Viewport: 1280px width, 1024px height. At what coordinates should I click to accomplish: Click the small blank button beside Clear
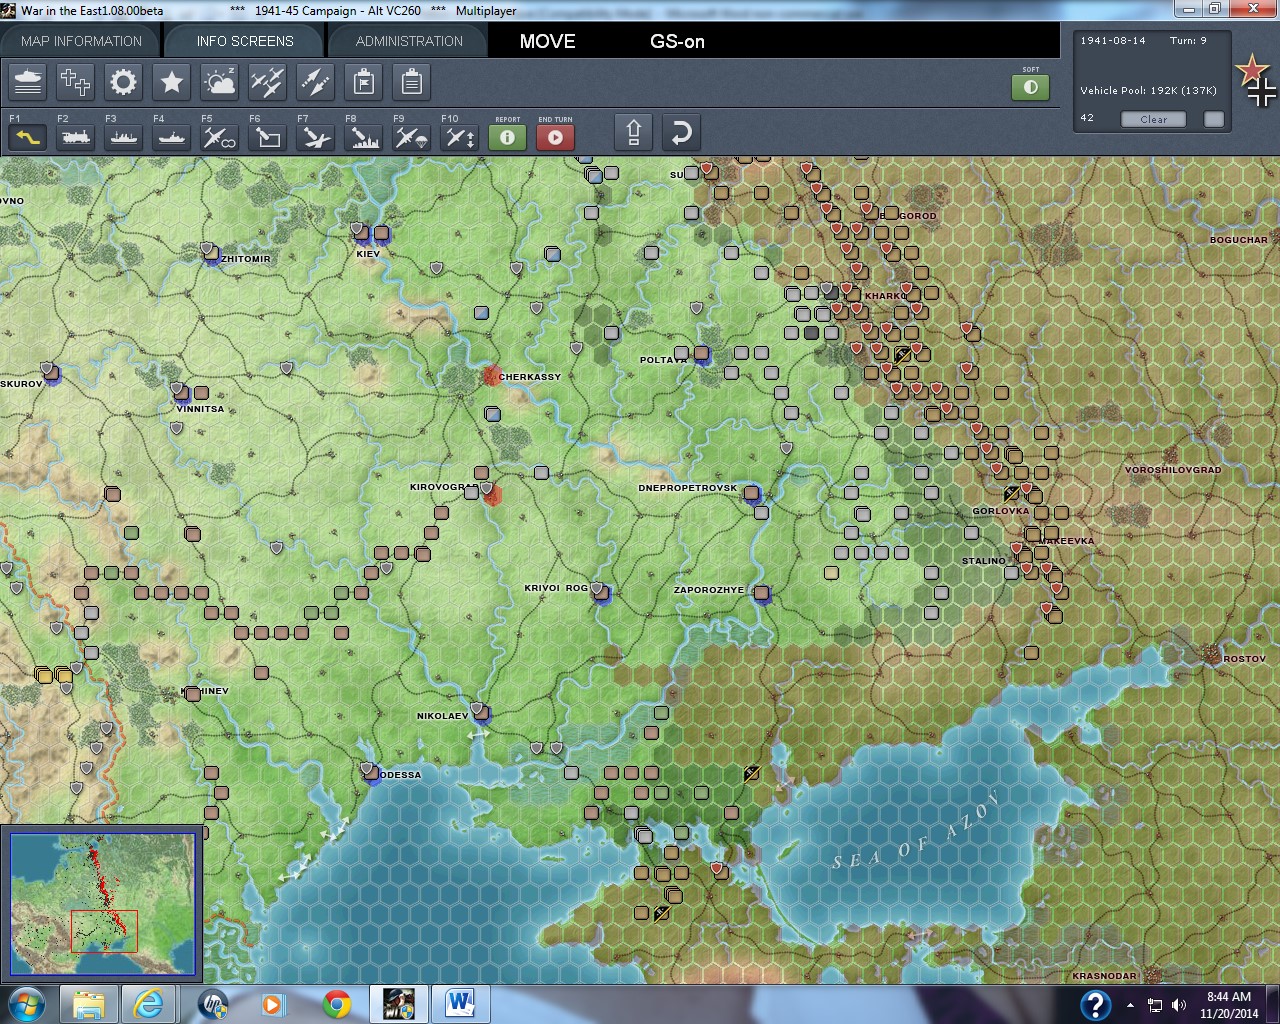click(x=1214, y=119)
